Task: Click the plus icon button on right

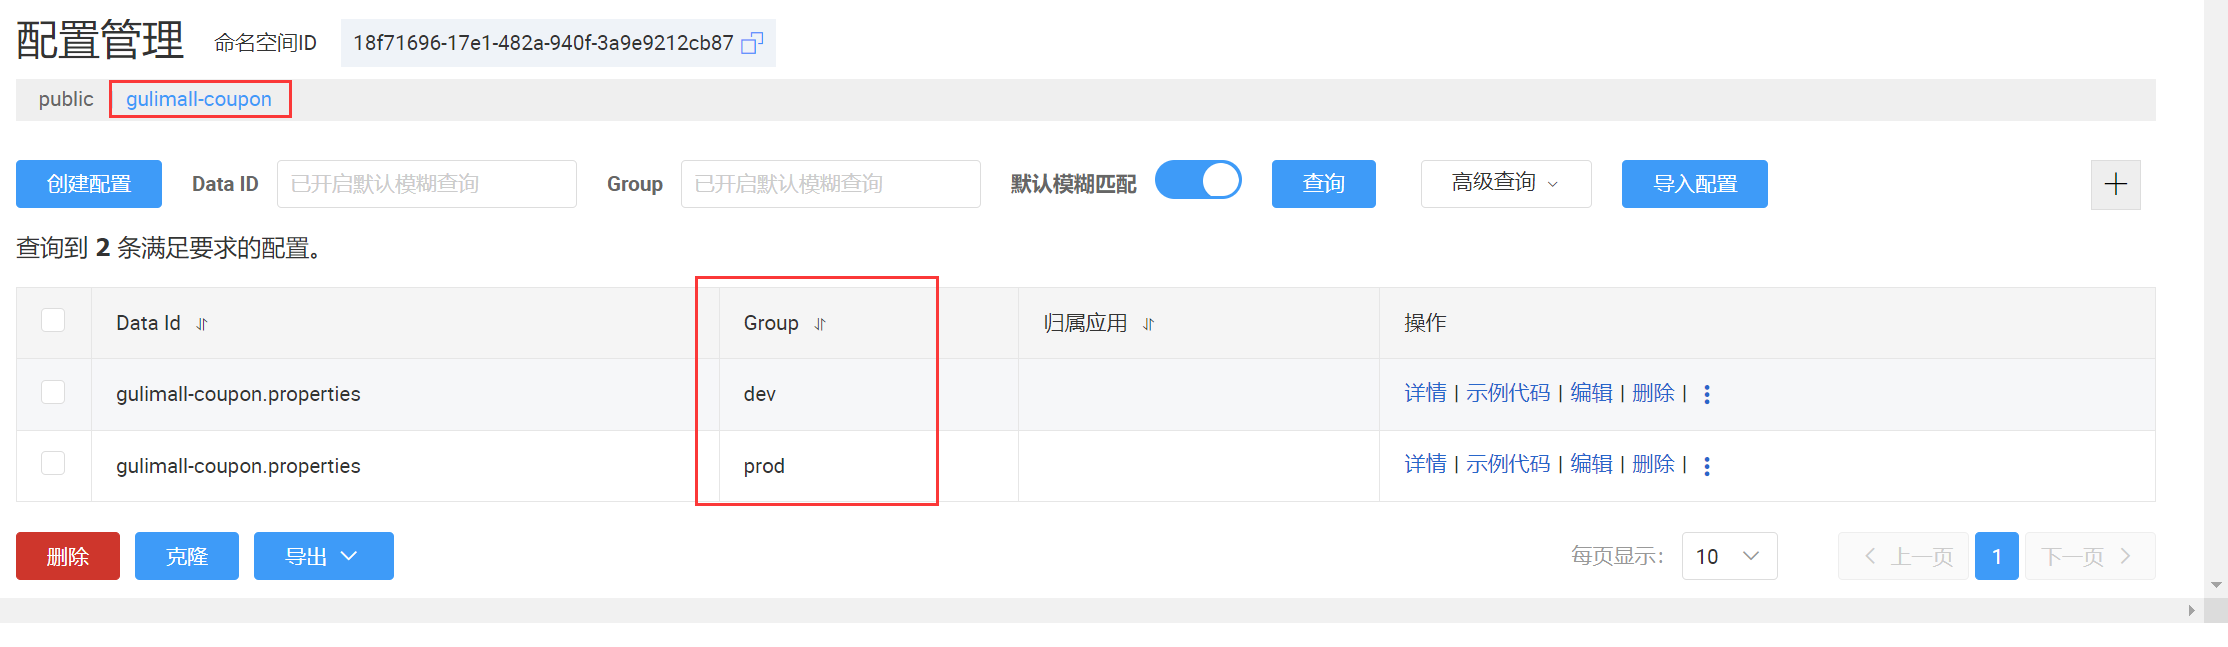Action: click(2115, 184)
